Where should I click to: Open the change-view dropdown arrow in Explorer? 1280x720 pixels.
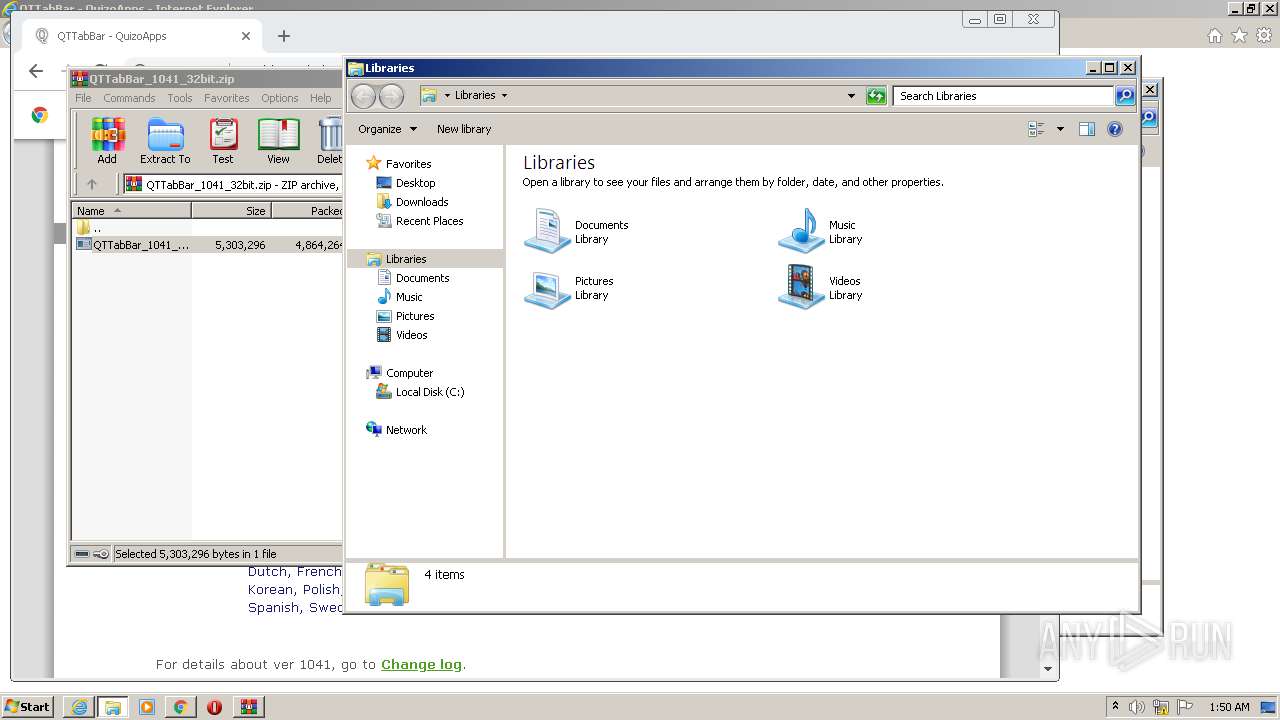click(1060, 129)
